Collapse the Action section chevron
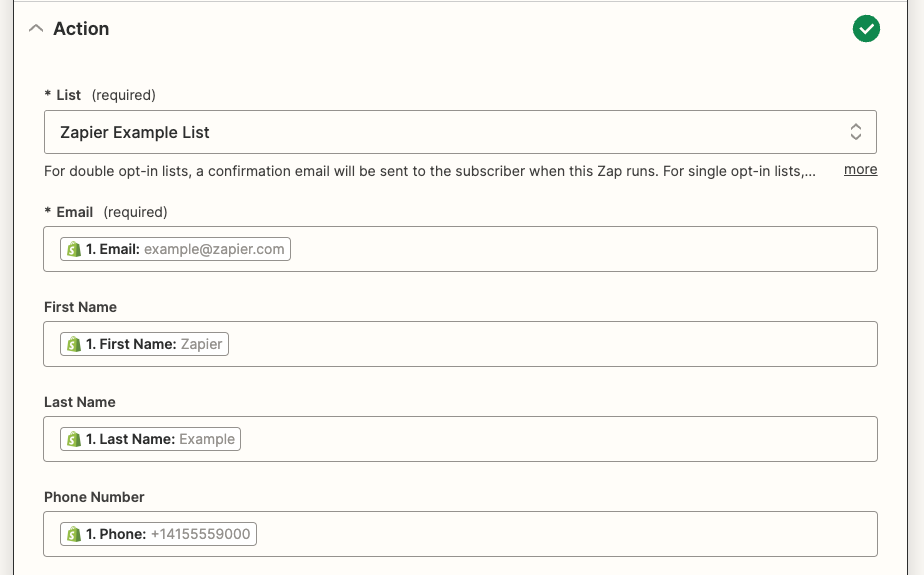The height and width of the screenshot is (575, 924). point(36,29)
